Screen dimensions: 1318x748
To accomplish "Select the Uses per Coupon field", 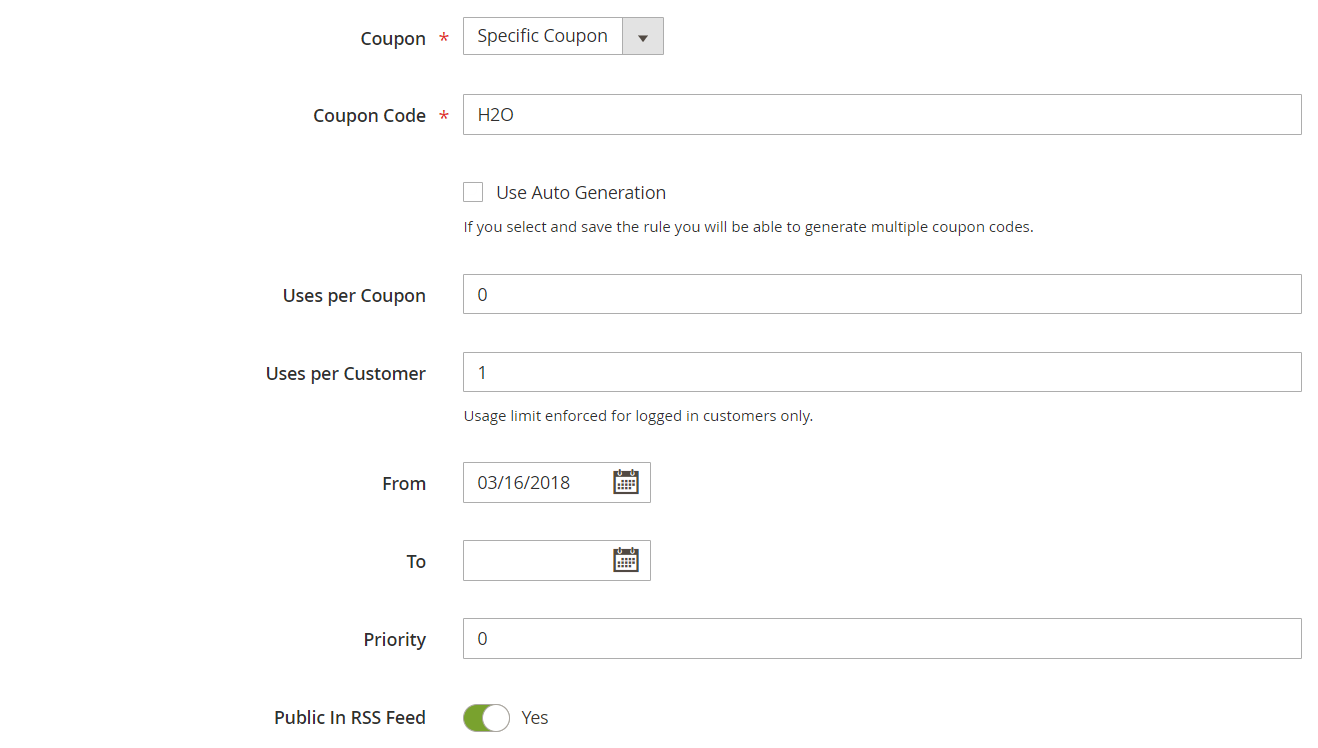I will [x=882, y=294].
